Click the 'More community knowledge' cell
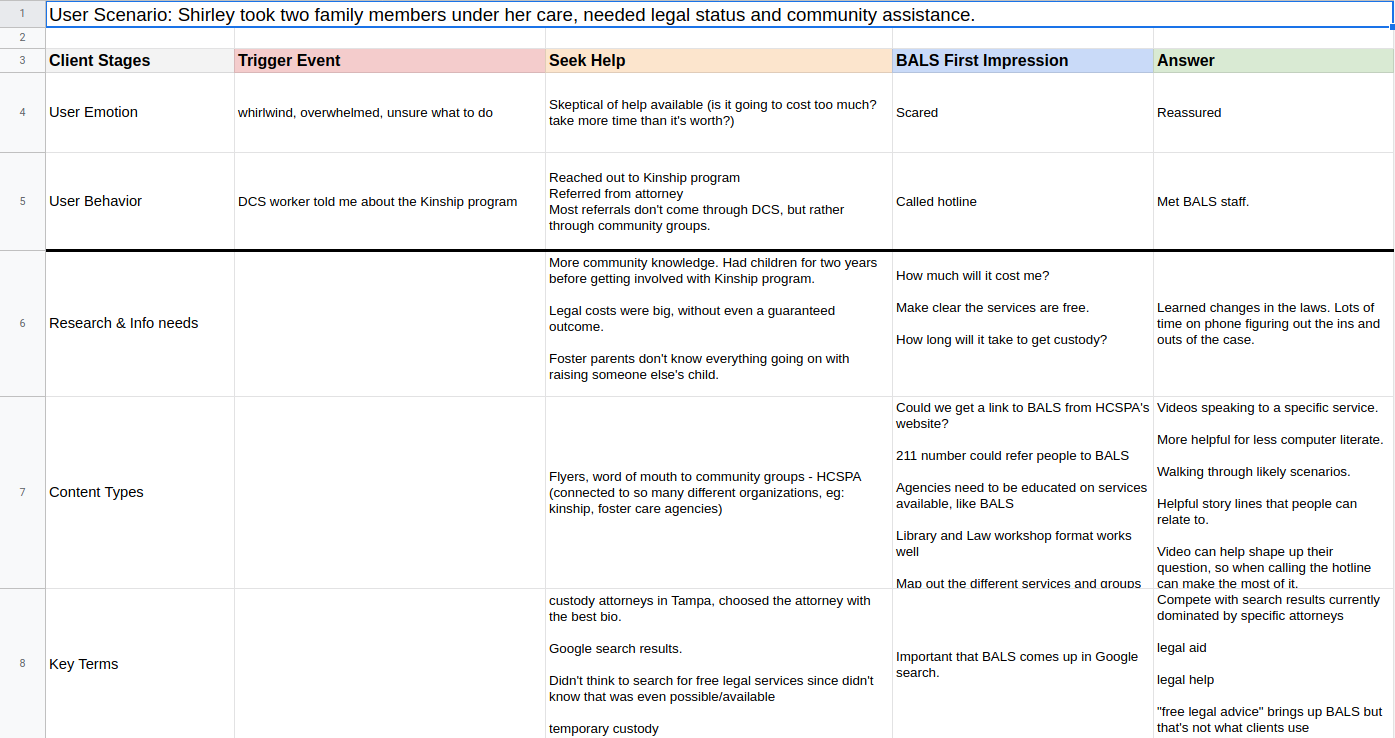Image resolution: width=1395 pixels, height=738 pixels. coord(719,323)
